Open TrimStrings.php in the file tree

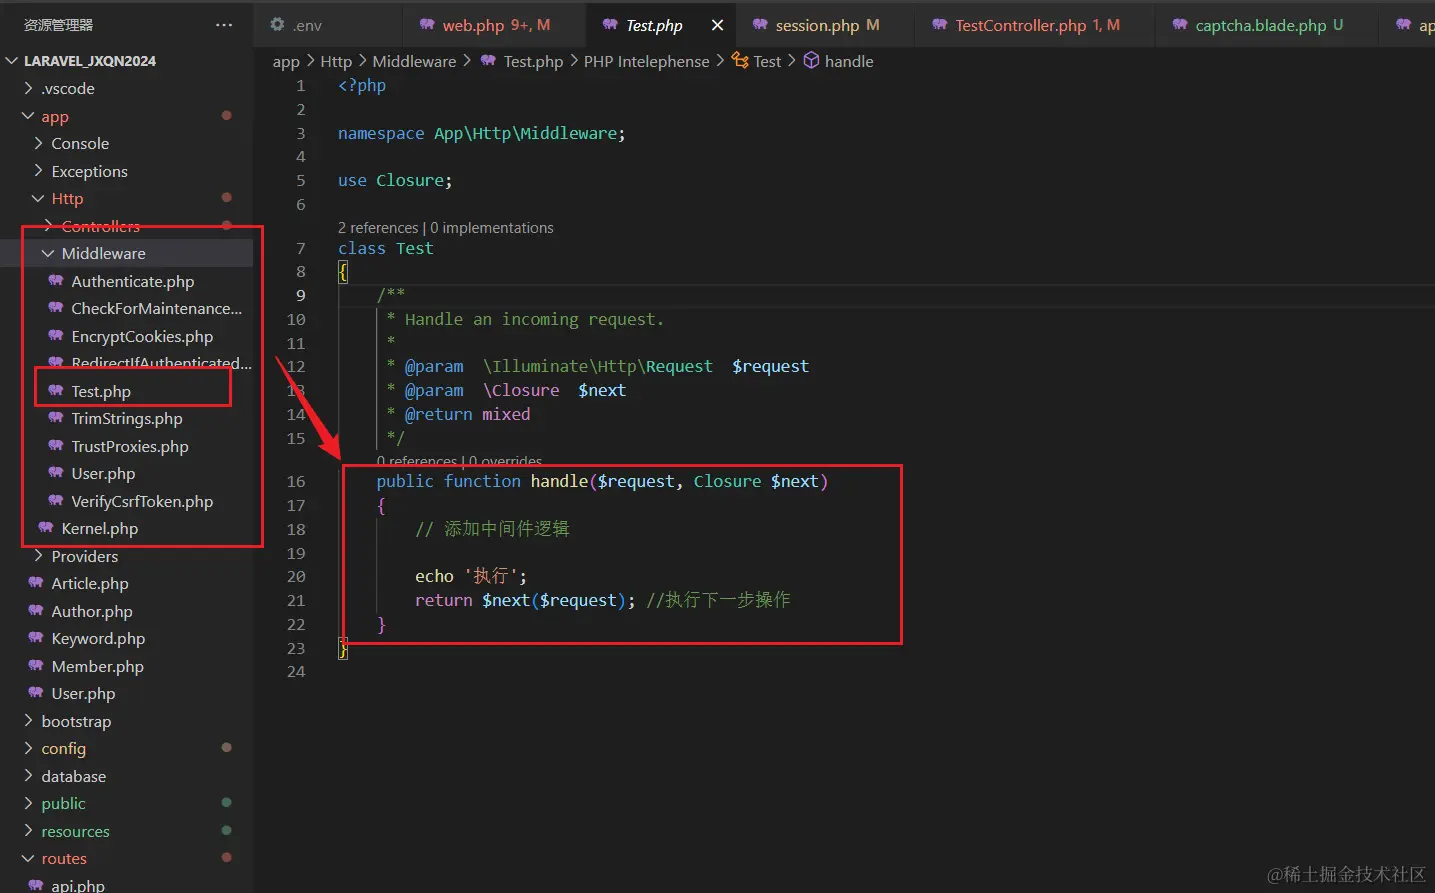tap(127, 418)
